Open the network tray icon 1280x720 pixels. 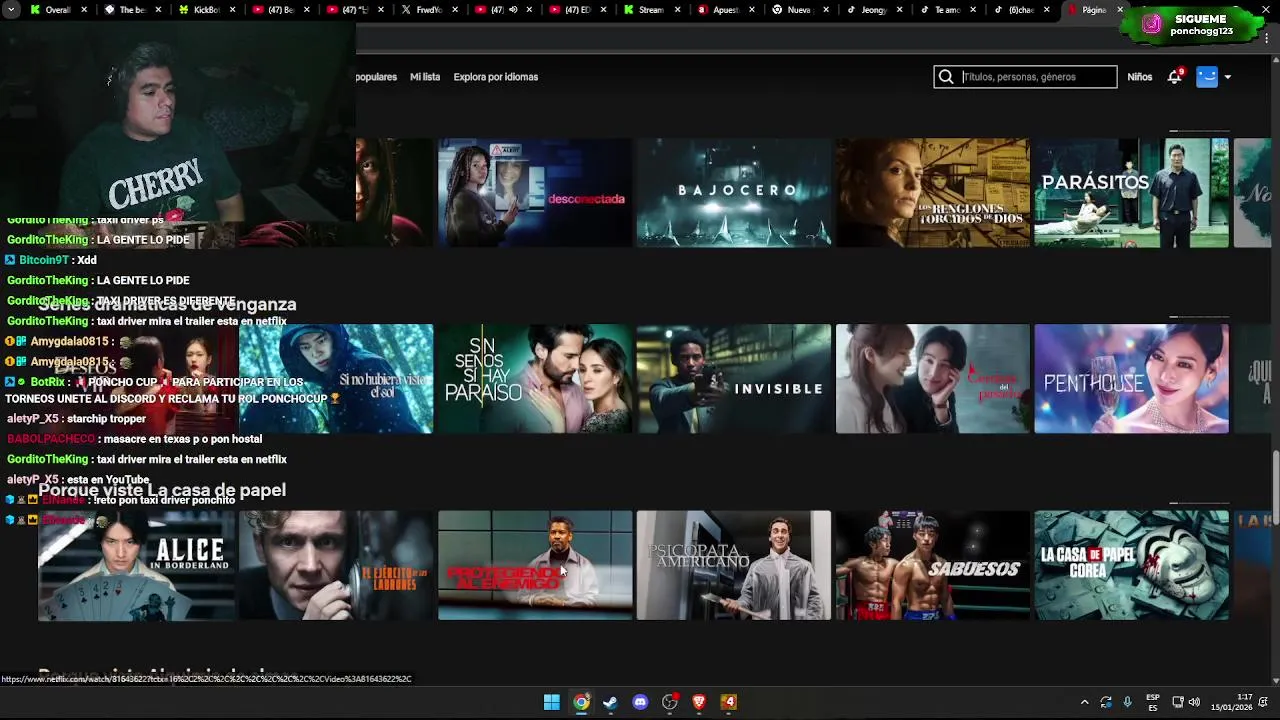tap(1177, 702)
